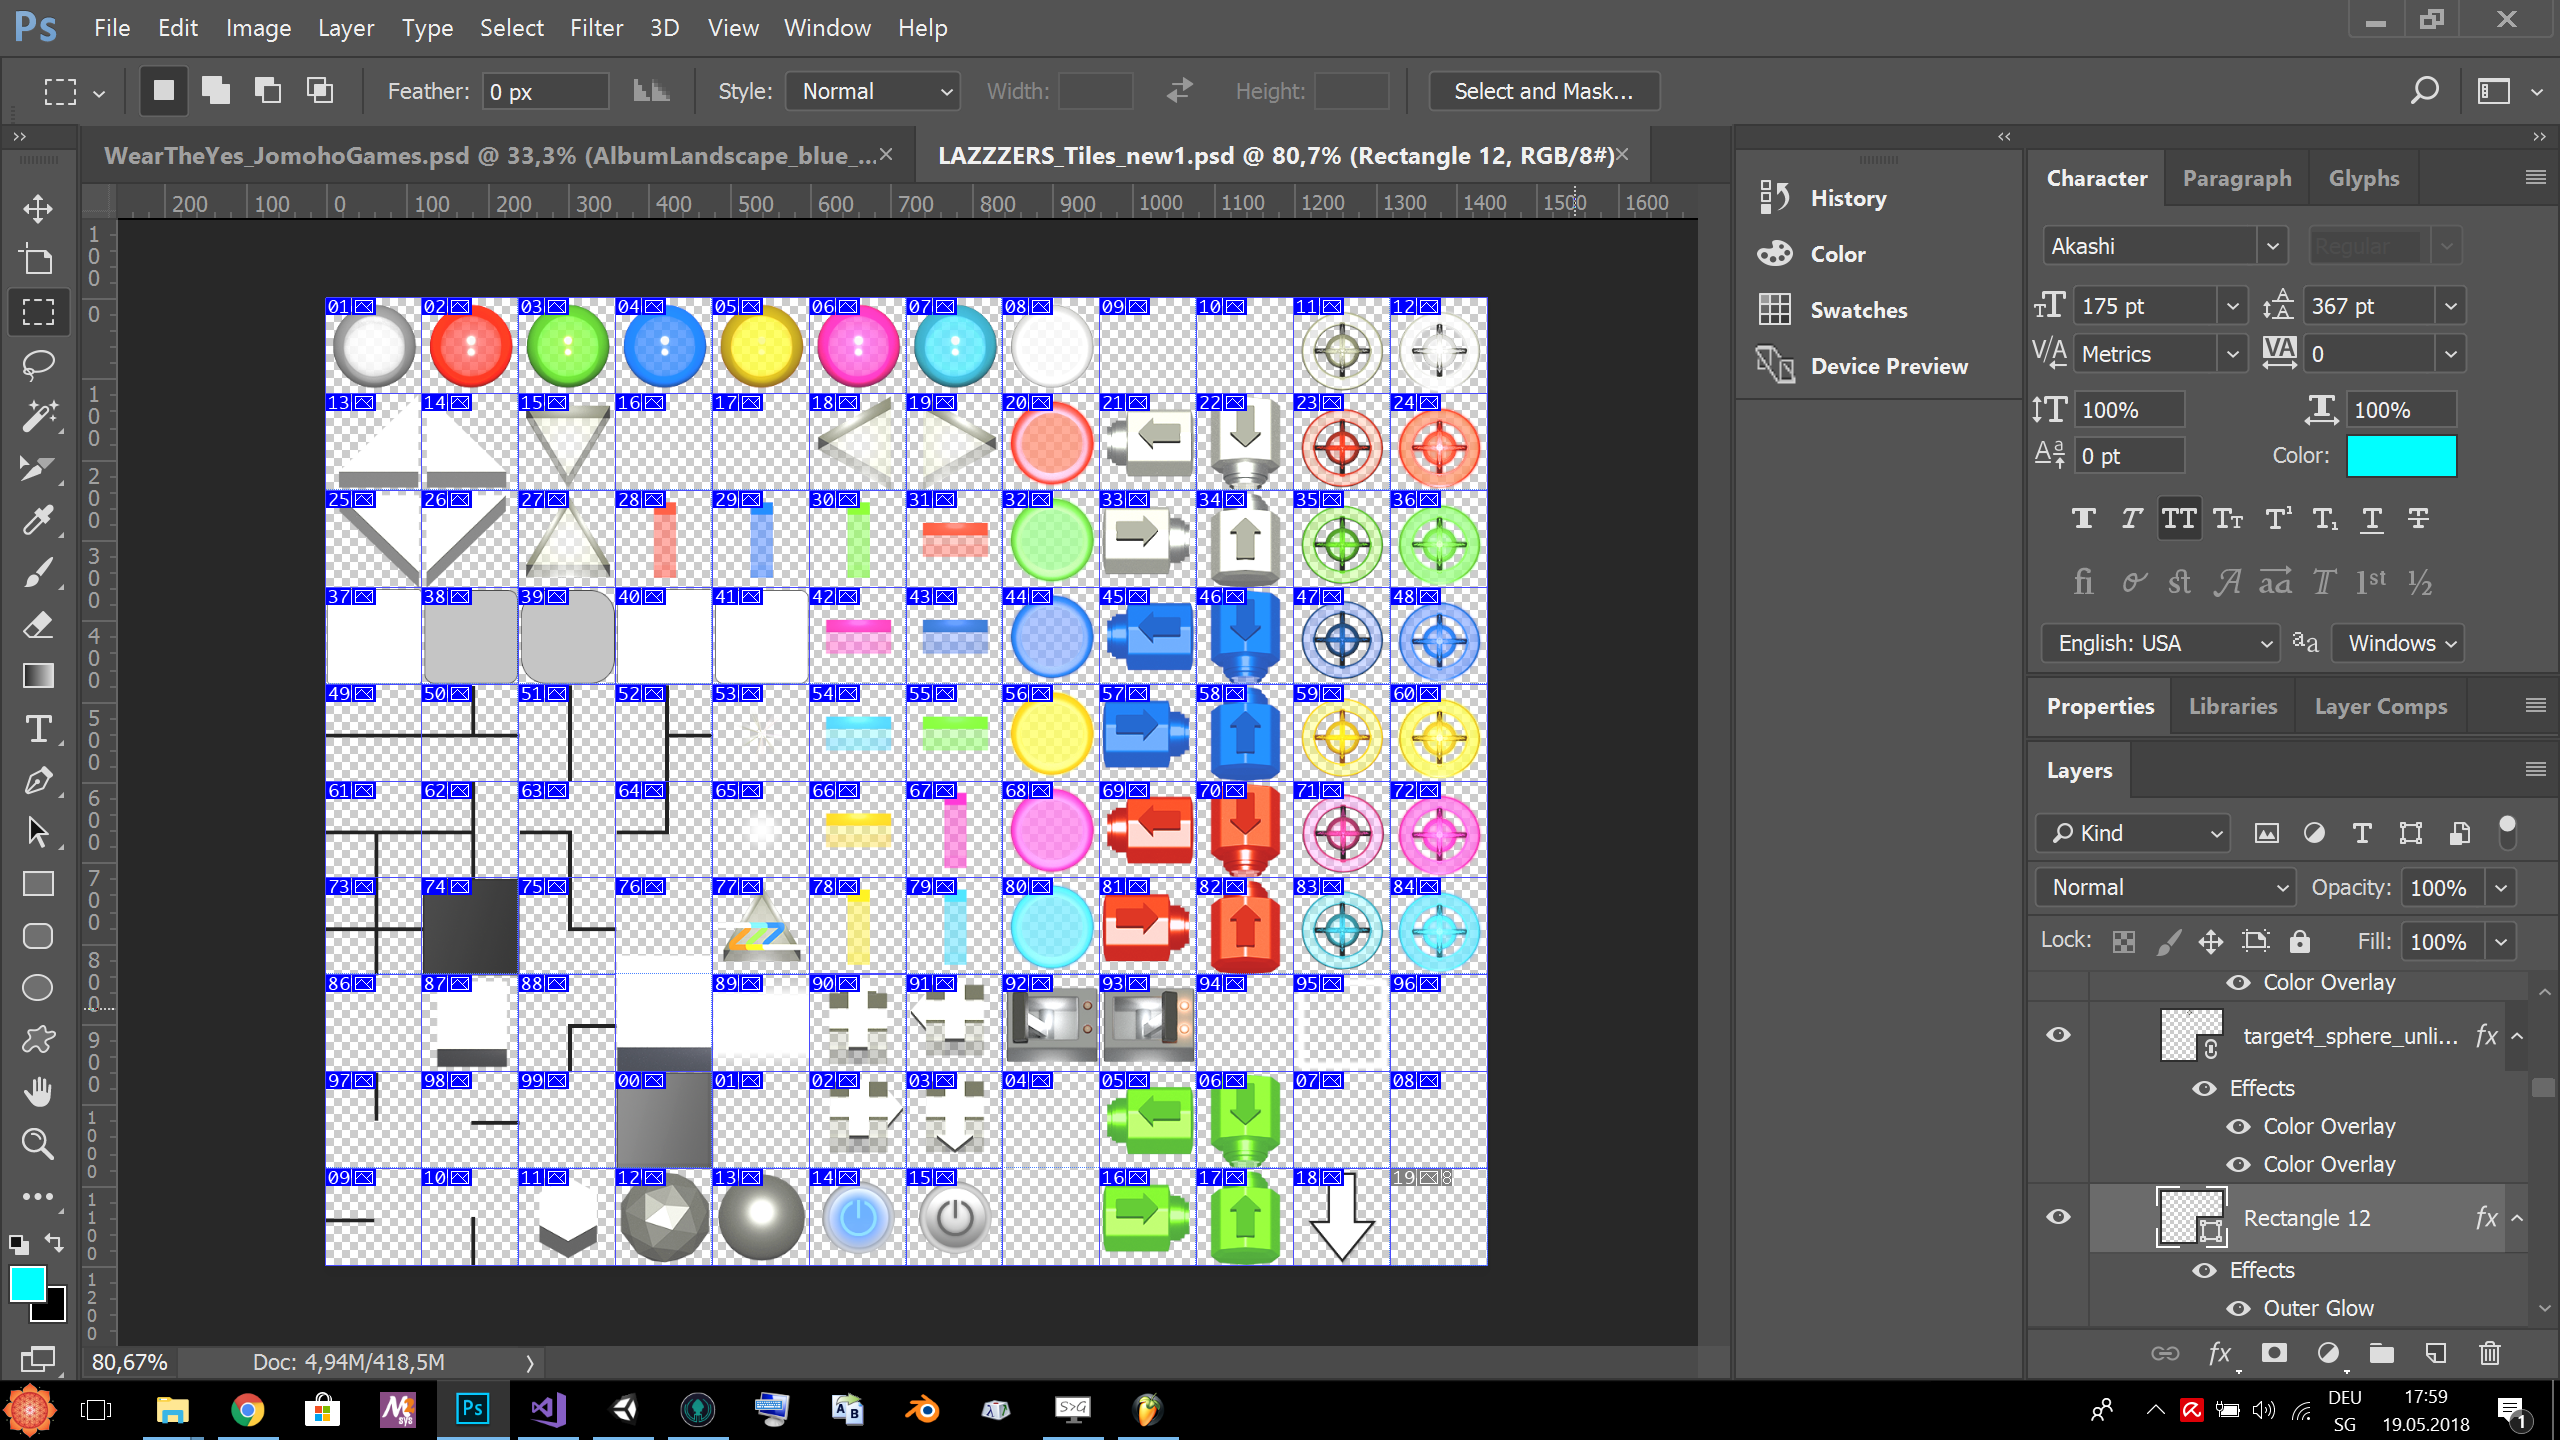
Task: Expand the layer blend mode dropdown
Action: [x=2165, y=887]
